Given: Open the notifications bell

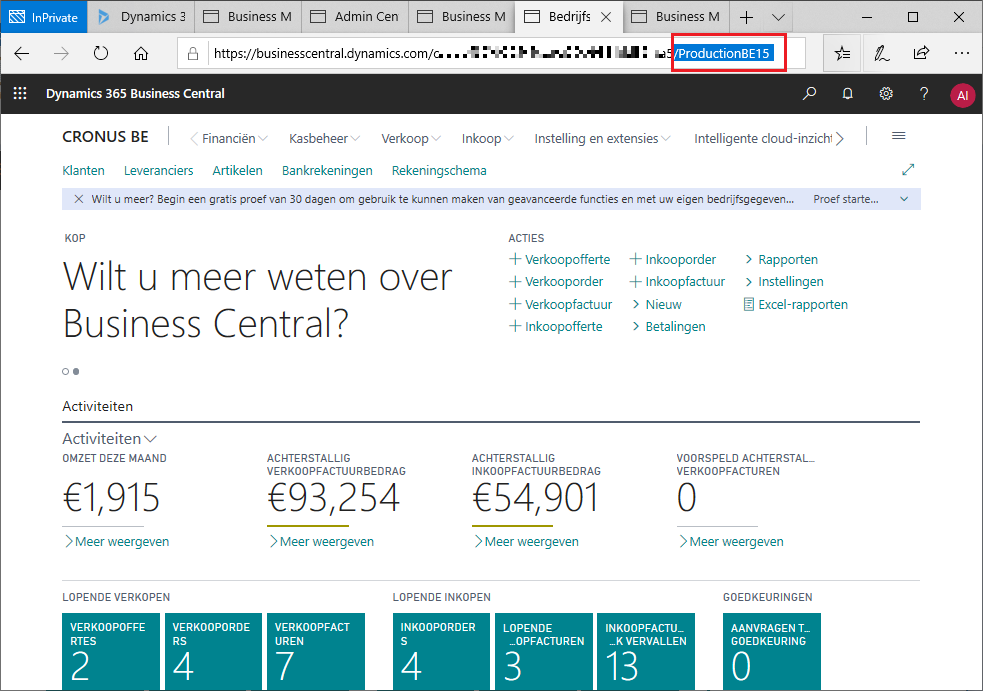Looking at the screenshot, I should (x=848, y=94).
